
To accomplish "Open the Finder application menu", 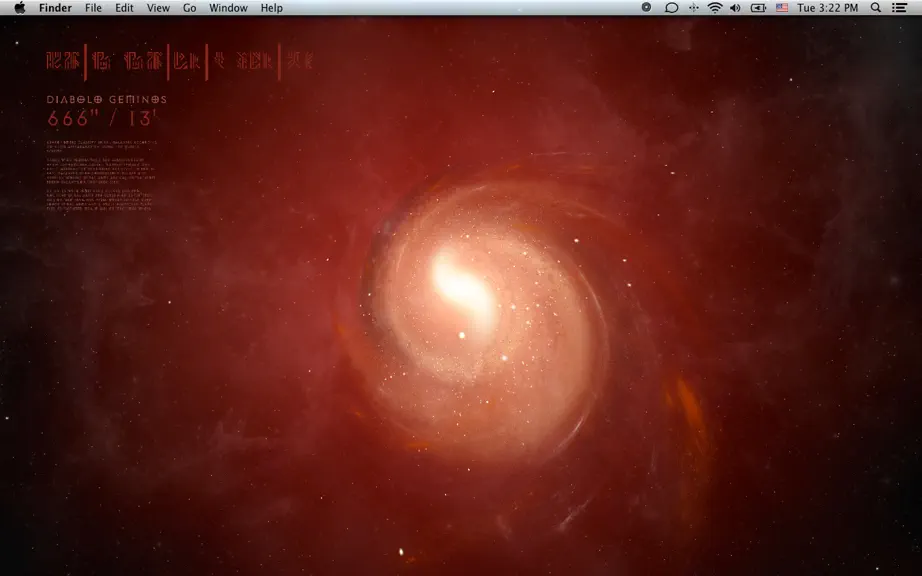I will tap(55, 8).
